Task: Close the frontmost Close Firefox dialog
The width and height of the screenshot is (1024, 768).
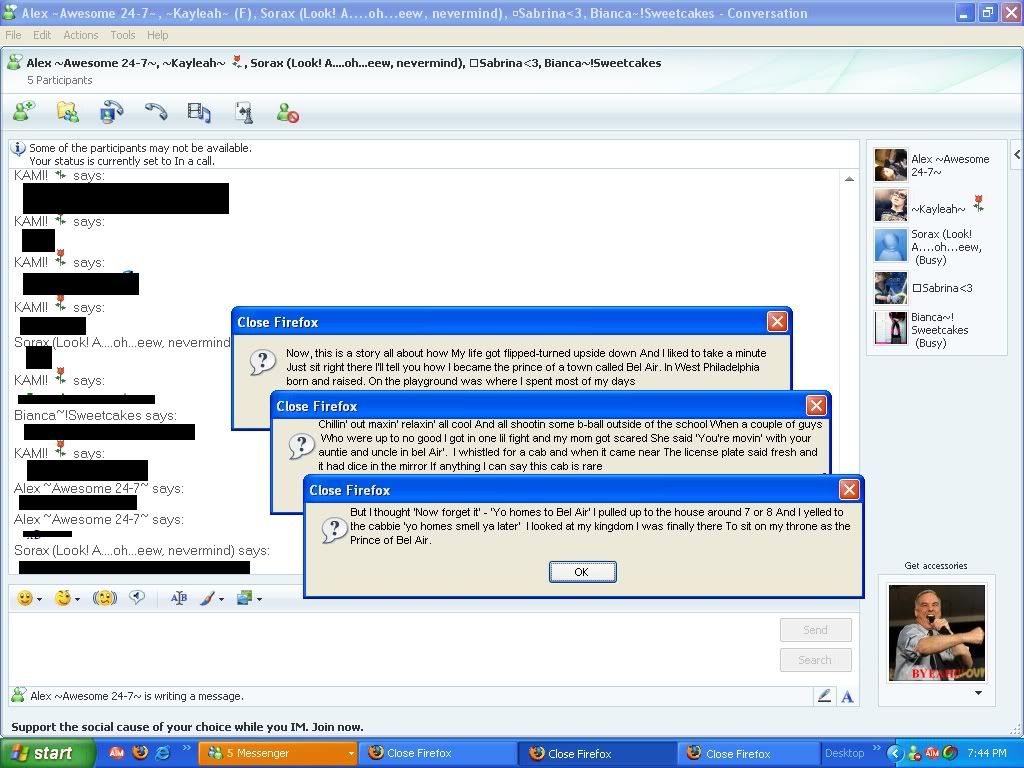Action: click(x=848, y=489)
